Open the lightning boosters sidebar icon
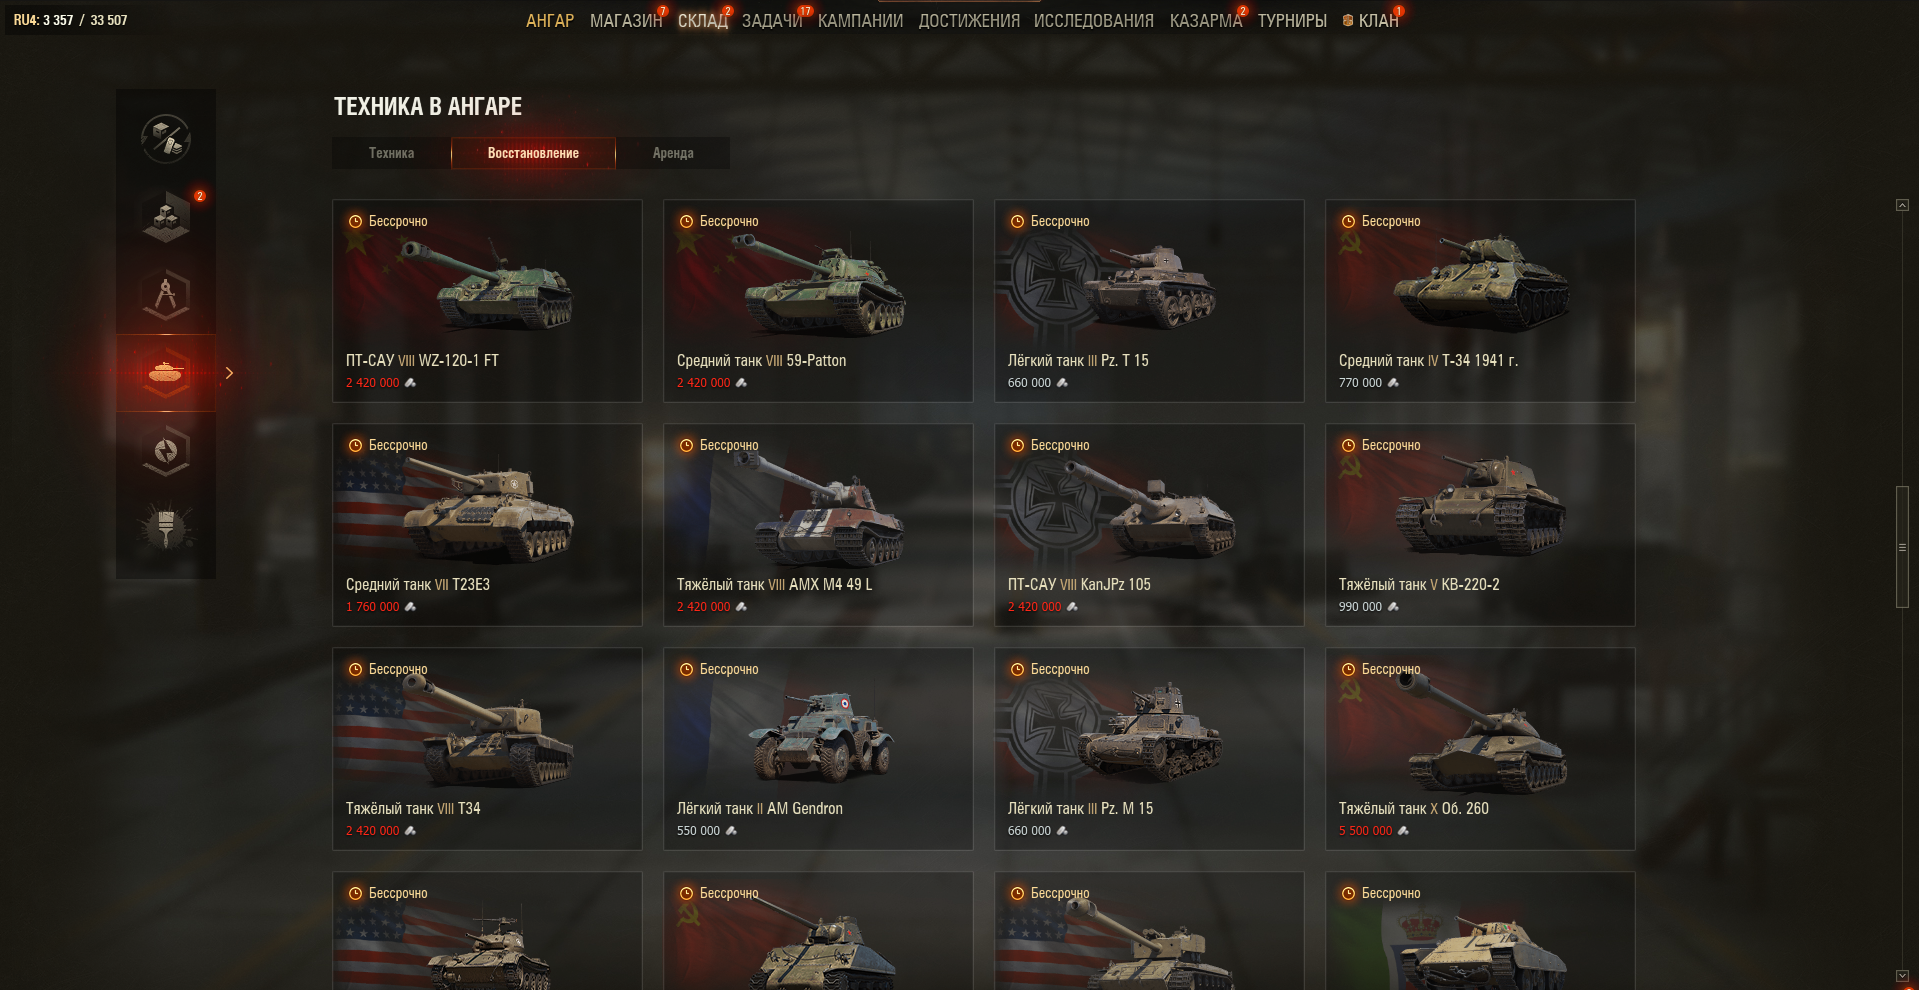The image size is (1919, 990). pyautogui.click(x=166, y=451)
